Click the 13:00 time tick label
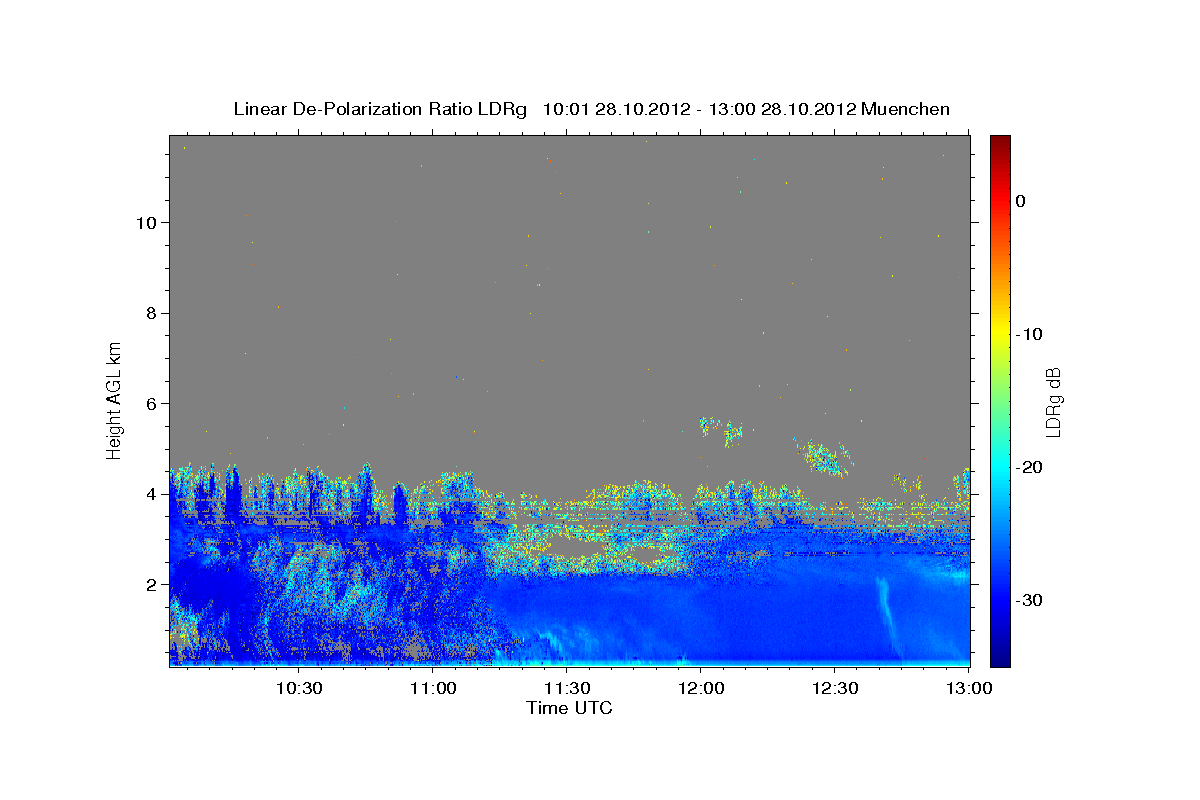 [968, 688]
